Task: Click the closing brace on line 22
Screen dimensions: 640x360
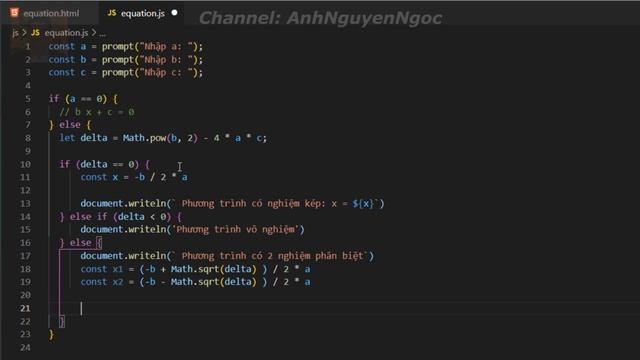Action: coord(62,321)
